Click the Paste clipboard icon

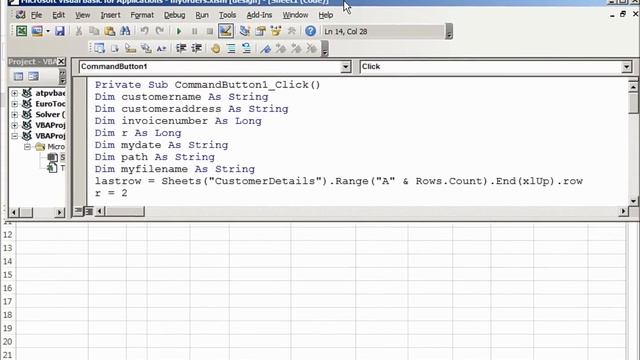[x=109, y=31]
